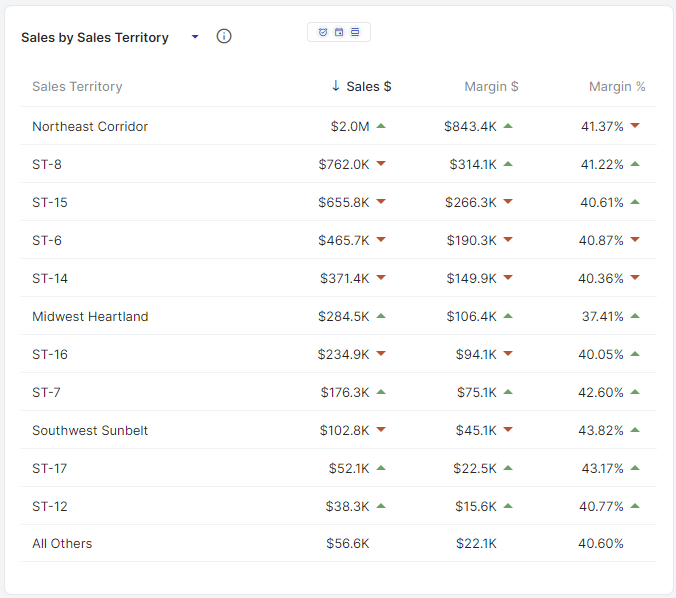This screenshot has height=598, width=676.
Task: Select the Midwest Heartland territory
Action: [90, 317]
